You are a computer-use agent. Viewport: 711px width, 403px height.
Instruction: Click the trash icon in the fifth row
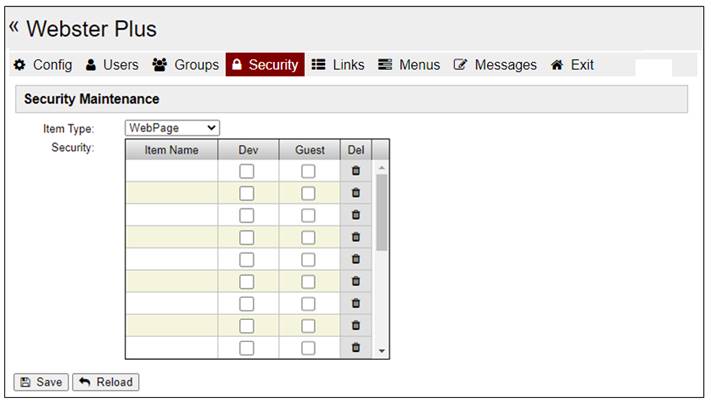(x=355, y=259)
